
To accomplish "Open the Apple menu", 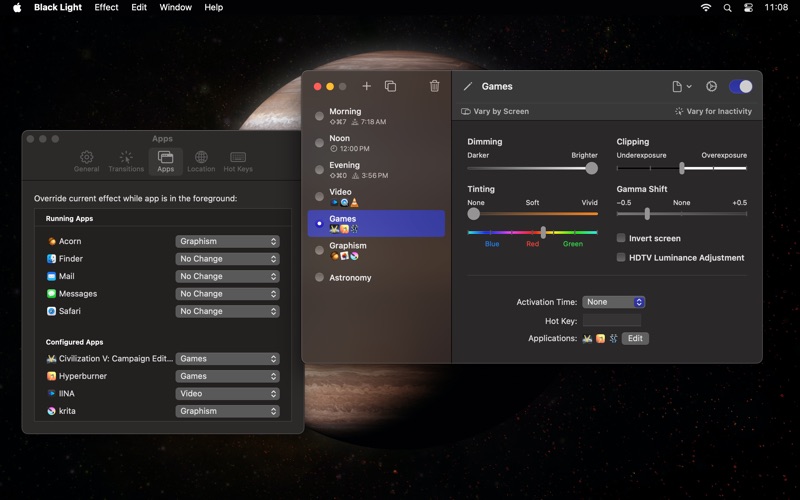I will [x=17, y=7].
